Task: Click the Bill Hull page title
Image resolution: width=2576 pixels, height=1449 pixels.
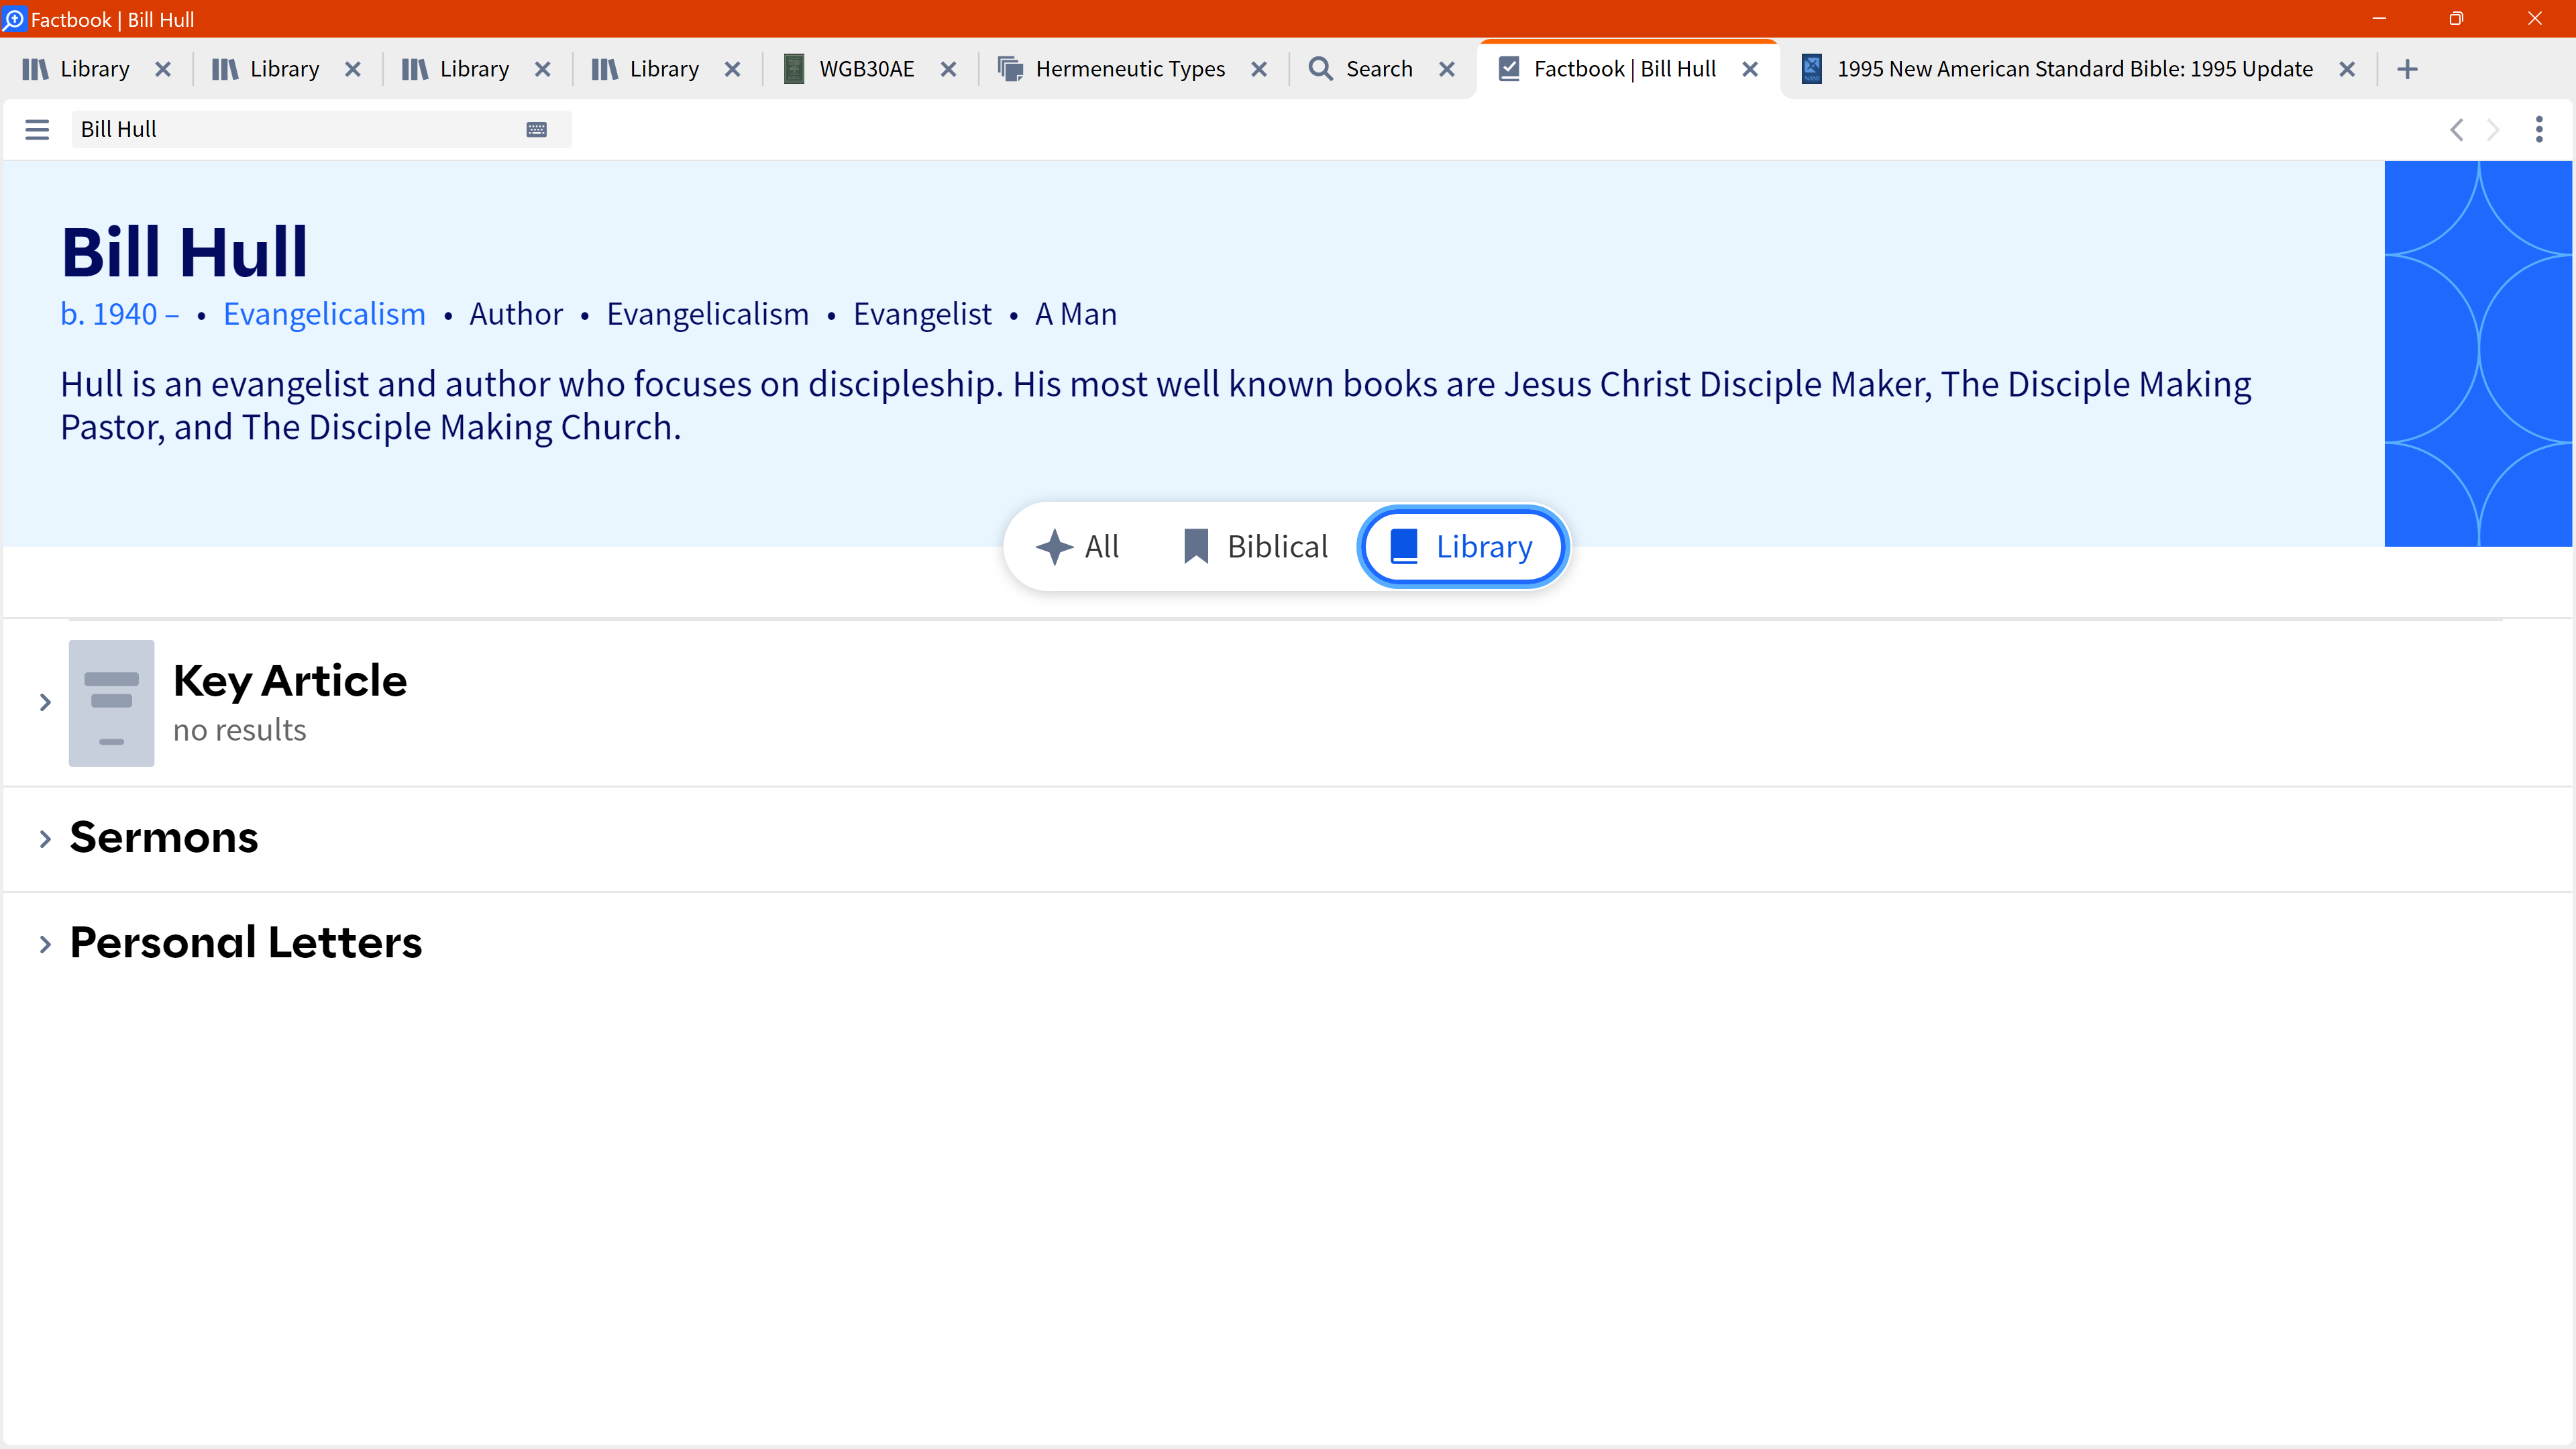Action: click(185, 252)
